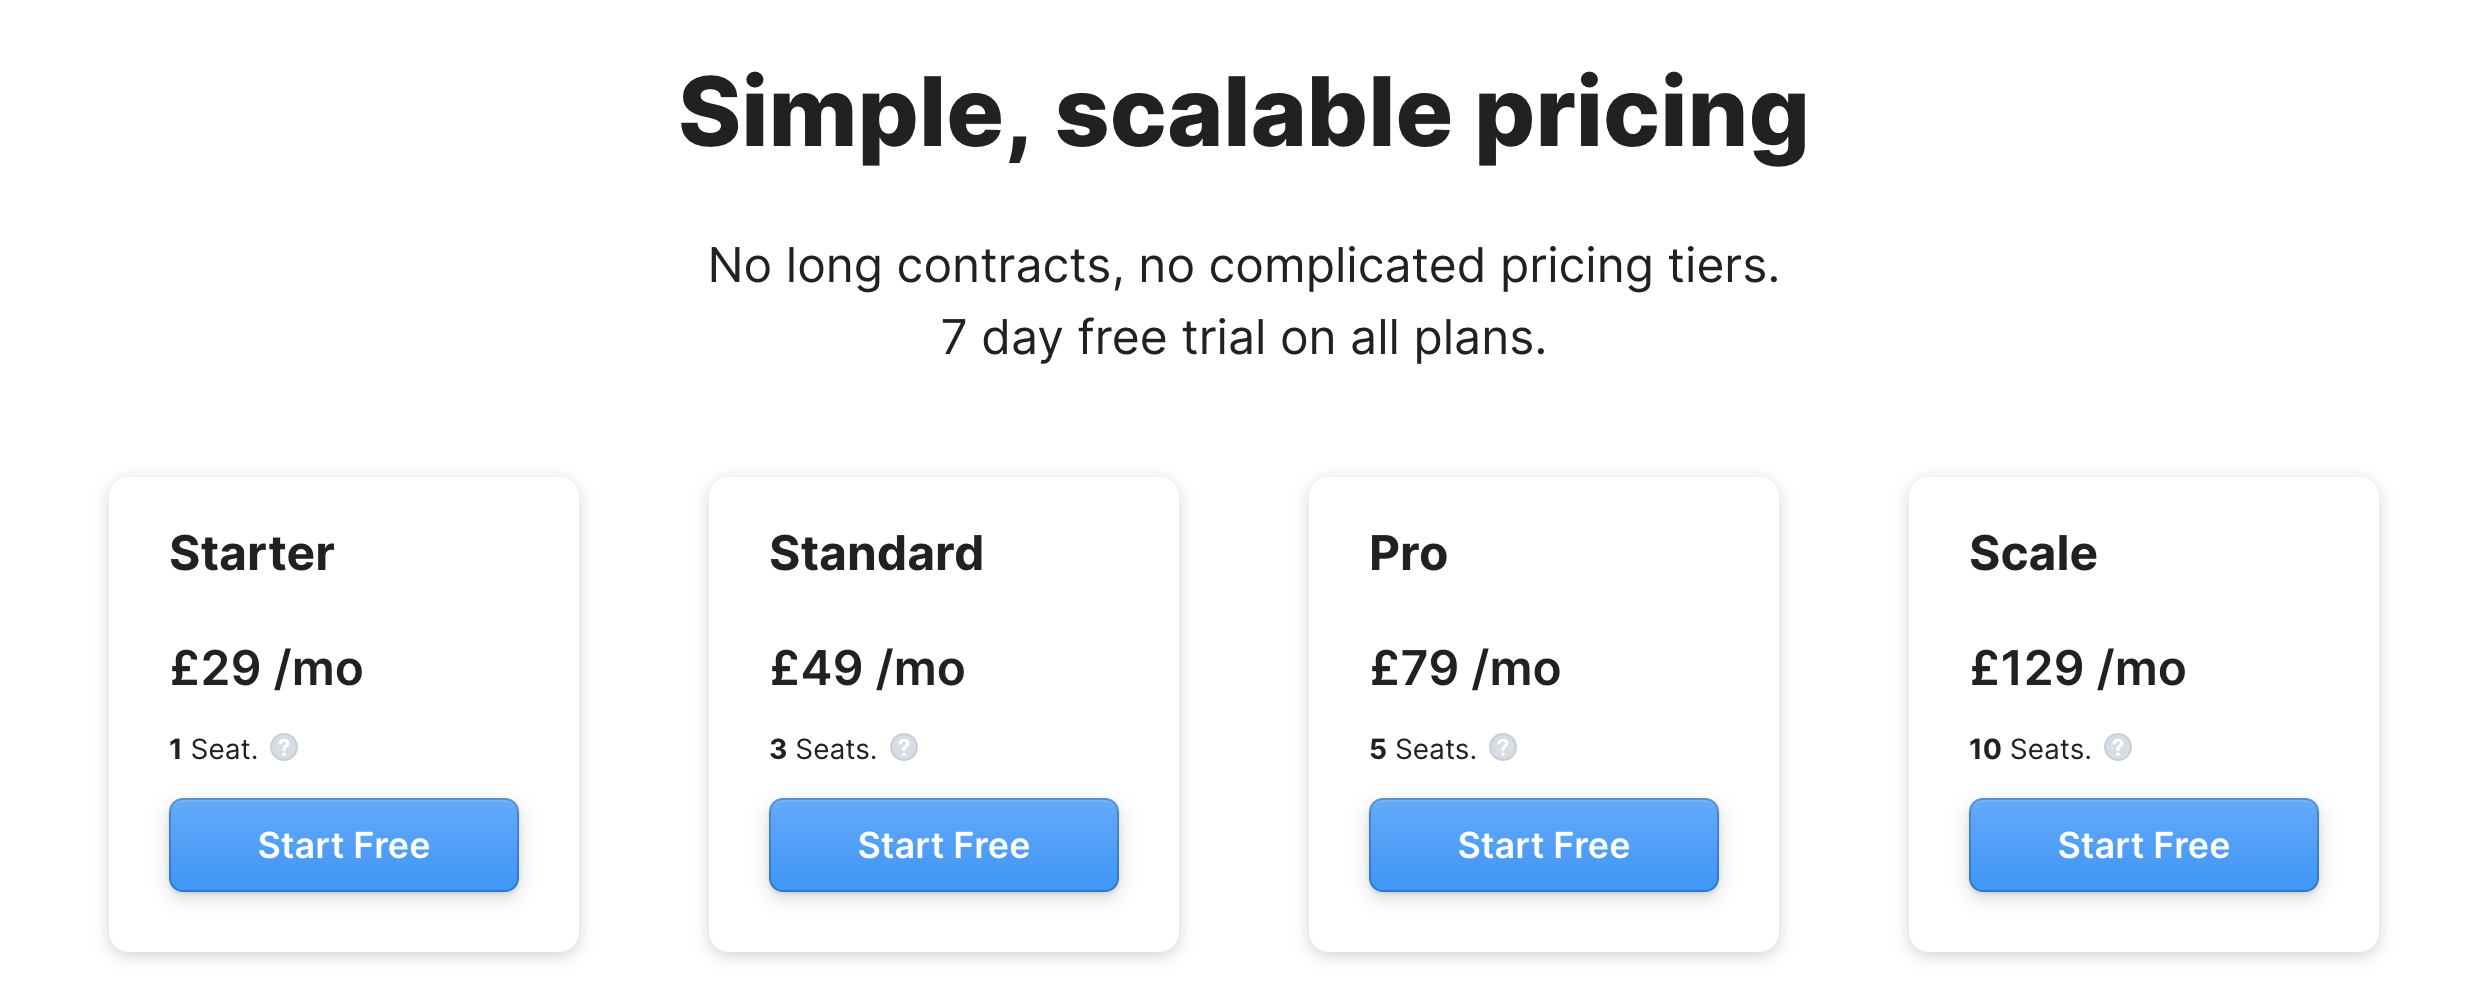This screenshot has width=2481, height=987.
Task: Select Start Free on the Scale plan
Action: point(2144,845)
